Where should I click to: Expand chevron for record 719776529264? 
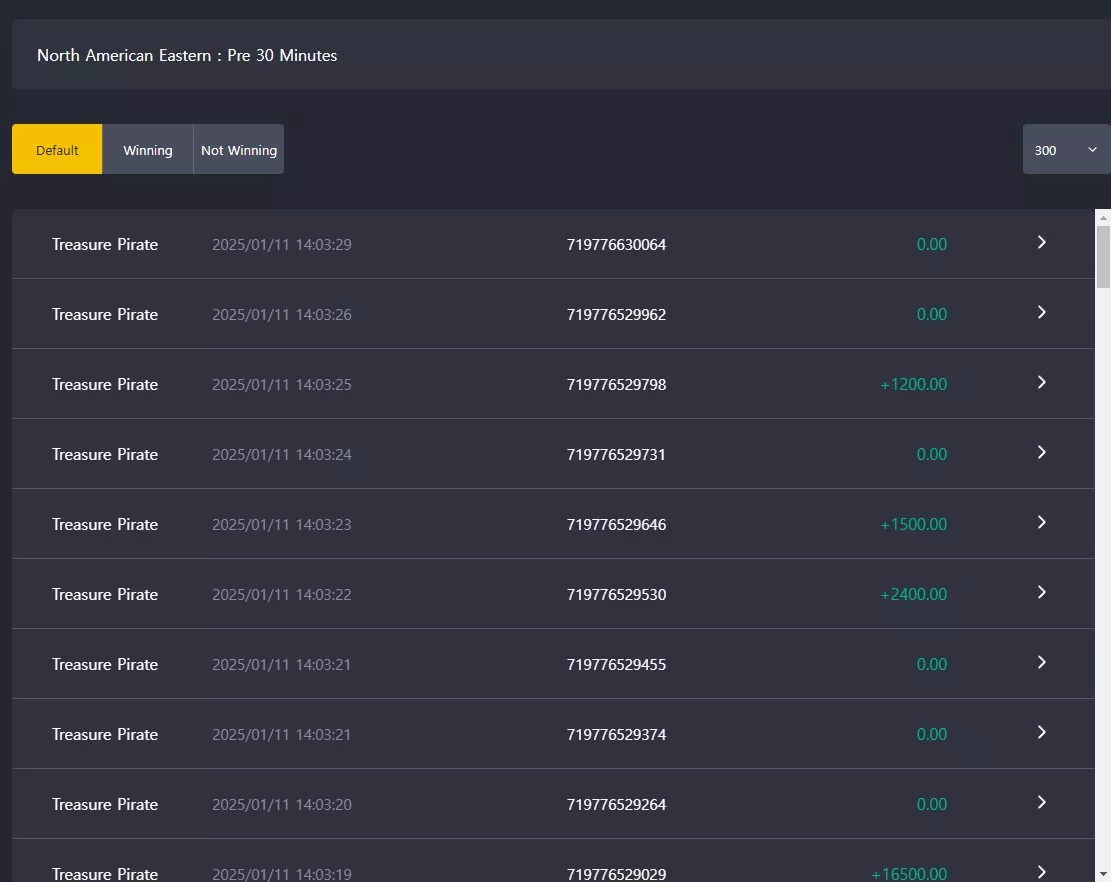coord(1042,802)
